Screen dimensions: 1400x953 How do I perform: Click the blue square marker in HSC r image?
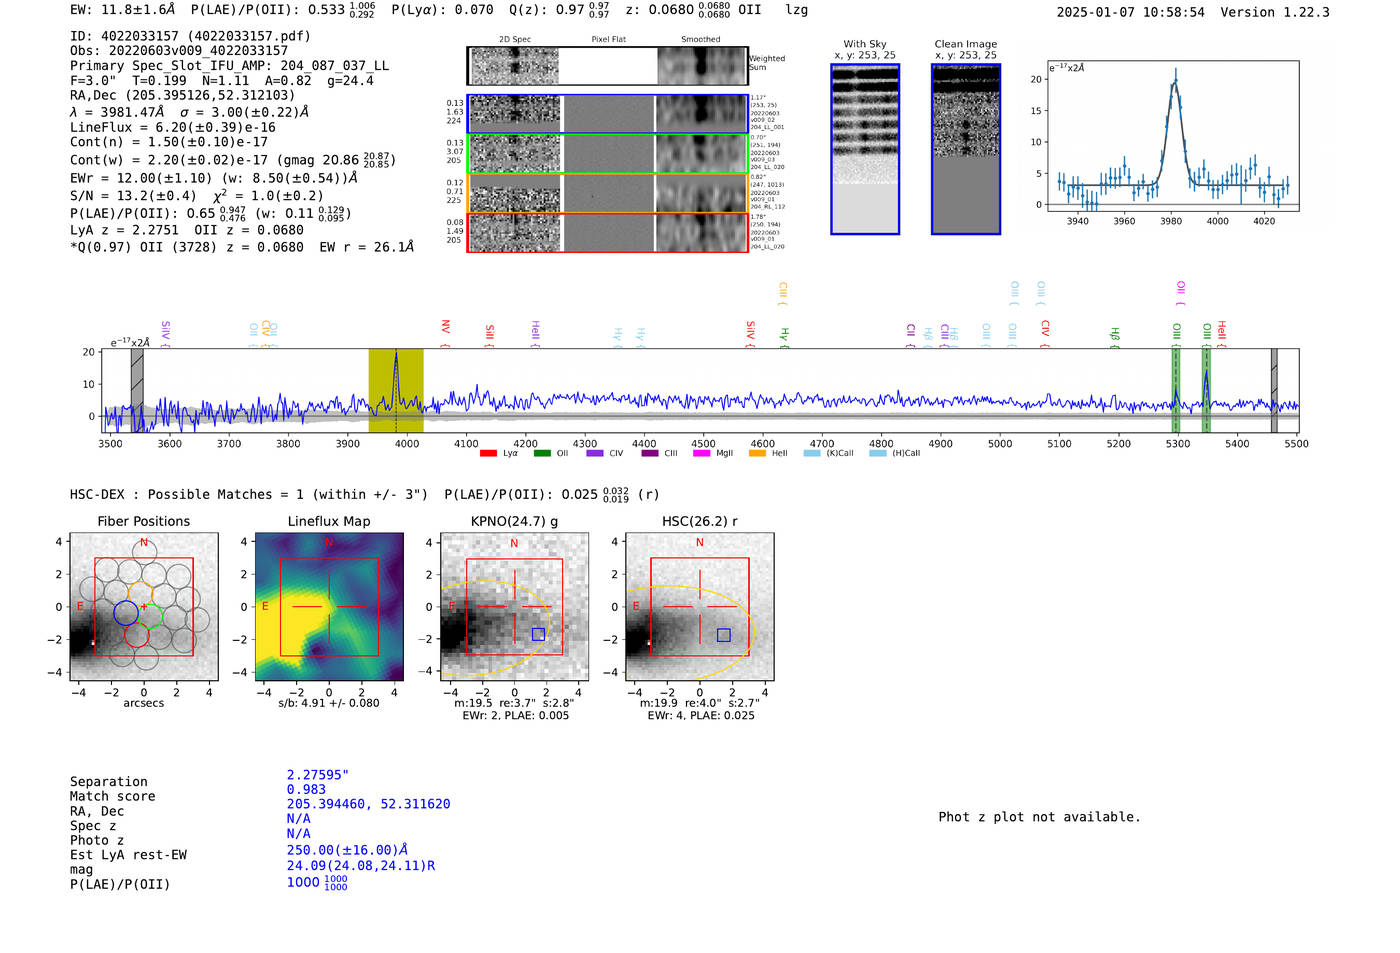pos(724,634)
